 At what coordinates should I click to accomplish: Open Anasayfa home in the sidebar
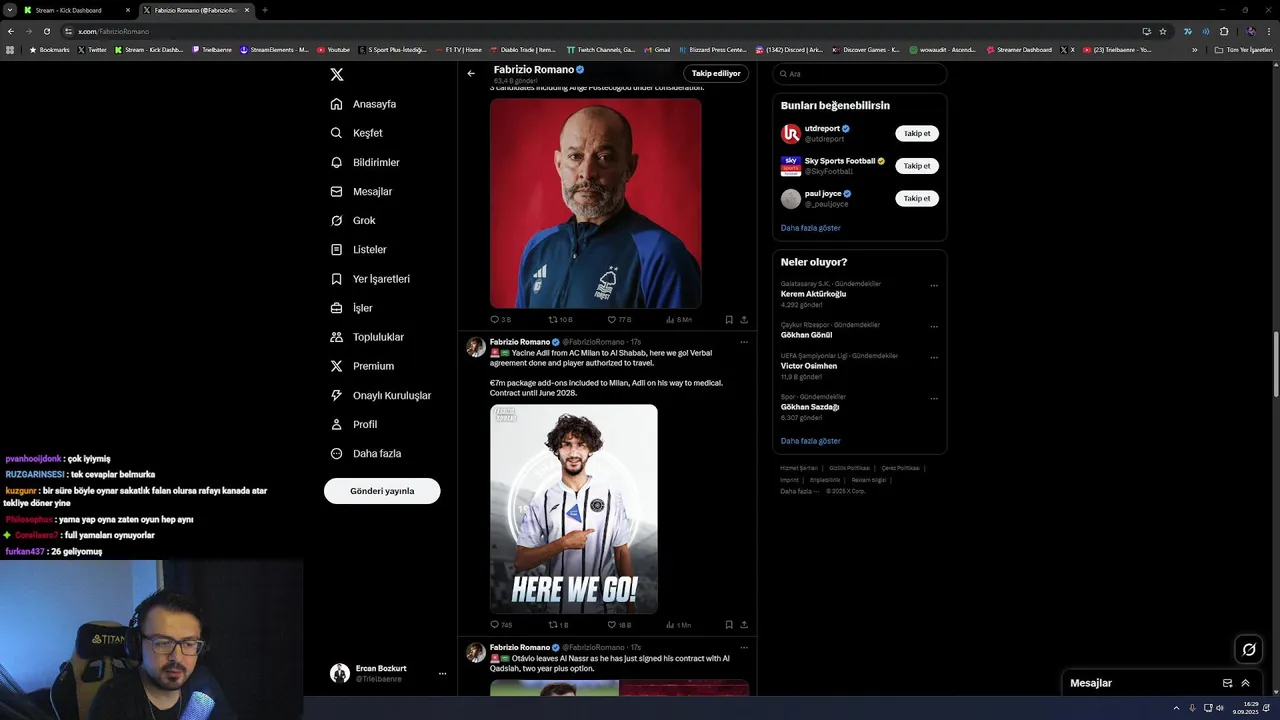click(x=364, y=104)
